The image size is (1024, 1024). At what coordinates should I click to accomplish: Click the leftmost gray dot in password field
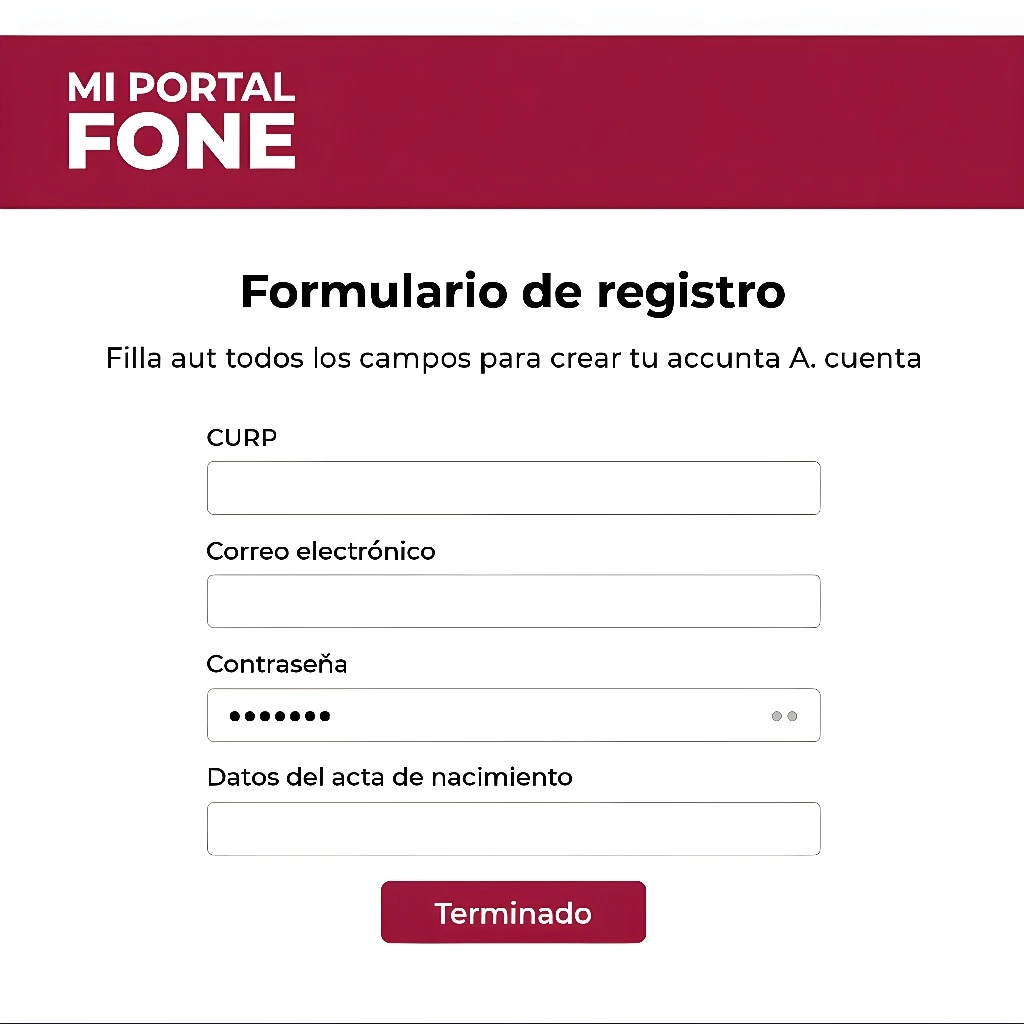[x=777, y=716]
